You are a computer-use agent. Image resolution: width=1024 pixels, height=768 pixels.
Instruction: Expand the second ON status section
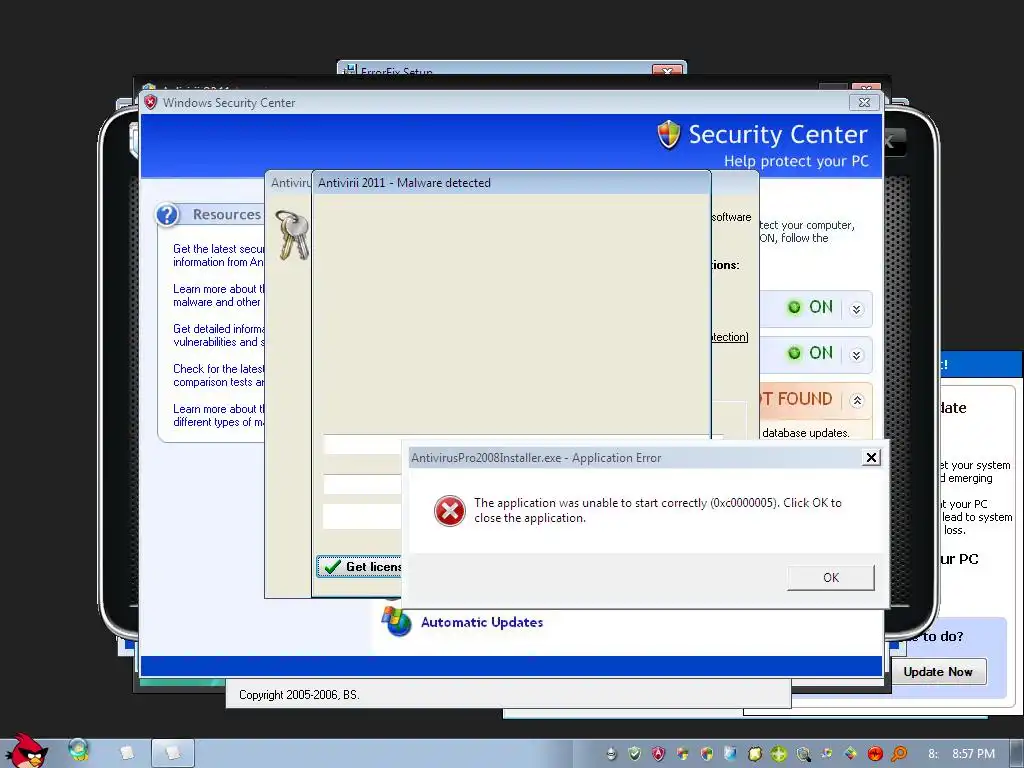(857, 355)
